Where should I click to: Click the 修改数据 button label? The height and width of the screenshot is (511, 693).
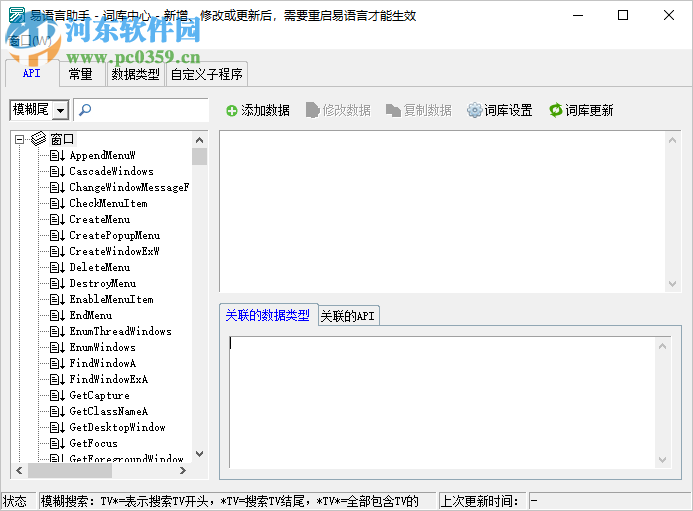[x=346, y=111]
